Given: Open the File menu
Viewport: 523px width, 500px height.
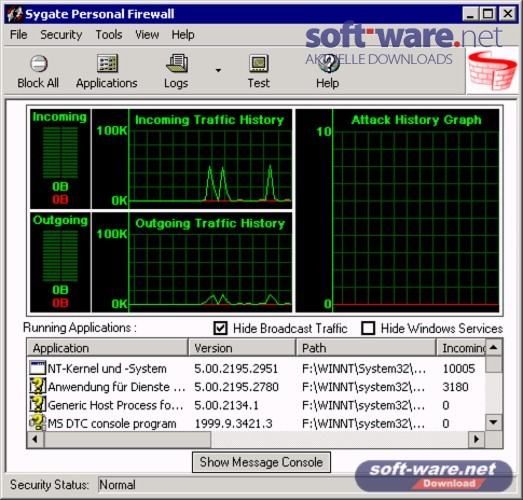Looking at the screenshot, I should click(19, 35).
